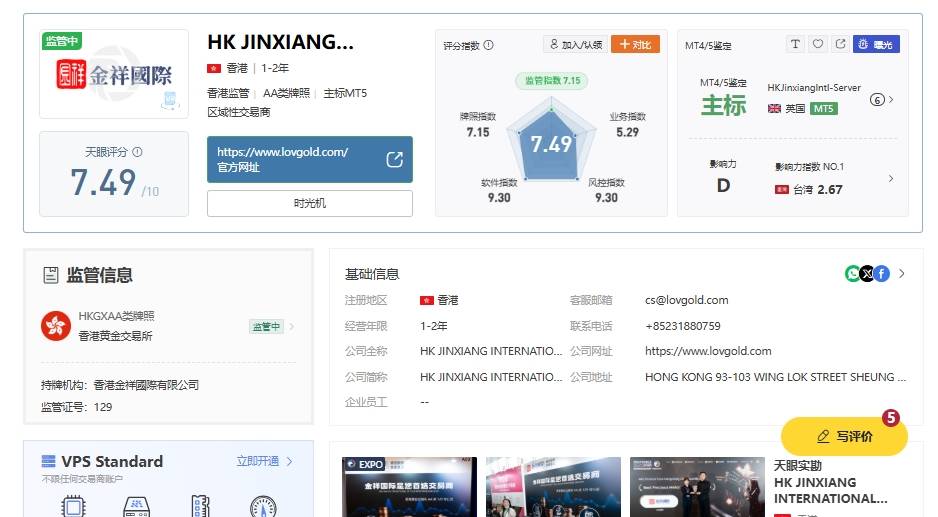Click the Taiwan flag next to 台湾
This screenshot has width=938, height=517.
pyautogui.click(x=782, y=190)
